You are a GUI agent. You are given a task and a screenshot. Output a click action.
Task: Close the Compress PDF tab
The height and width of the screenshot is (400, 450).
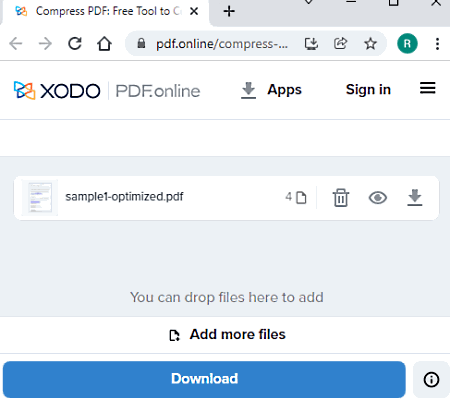[194, 11]
